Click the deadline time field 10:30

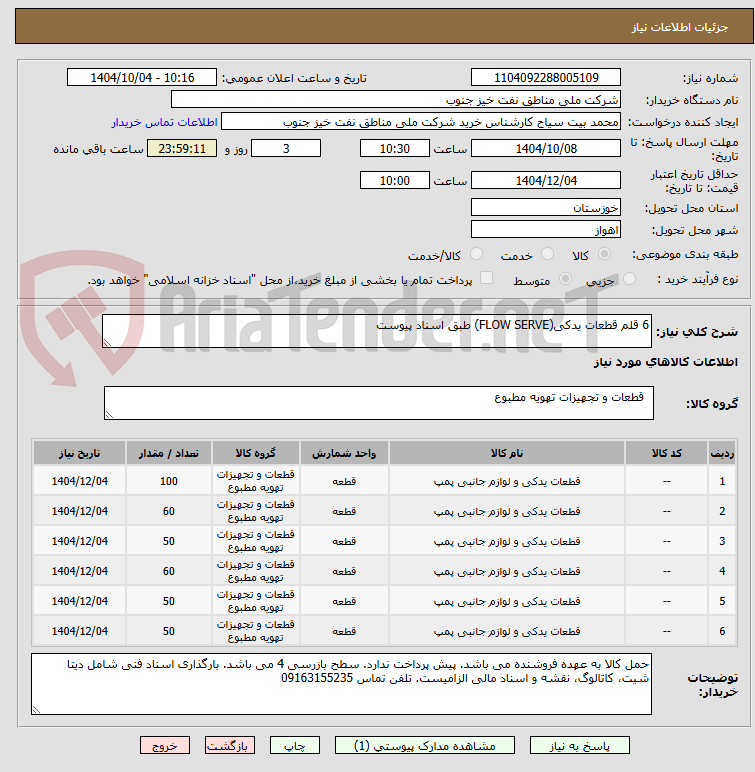394,148
